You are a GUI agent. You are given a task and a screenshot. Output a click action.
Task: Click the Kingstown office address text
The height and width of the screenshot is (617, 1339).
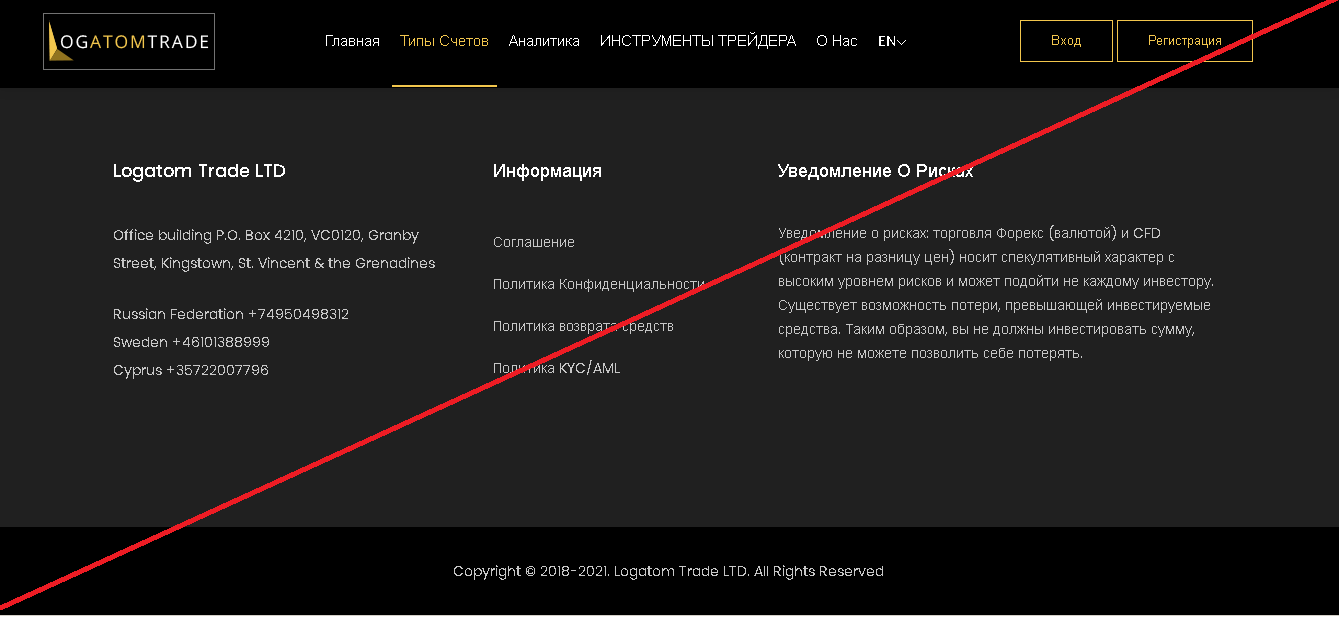tap(273, 249)
